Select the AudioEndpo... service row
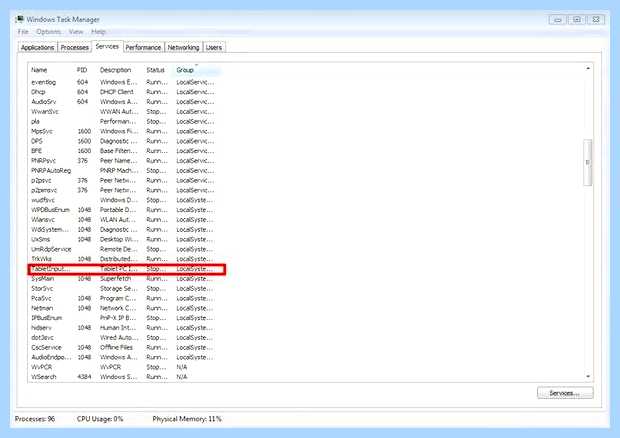620x438 pixels. [x=123, y=357]
